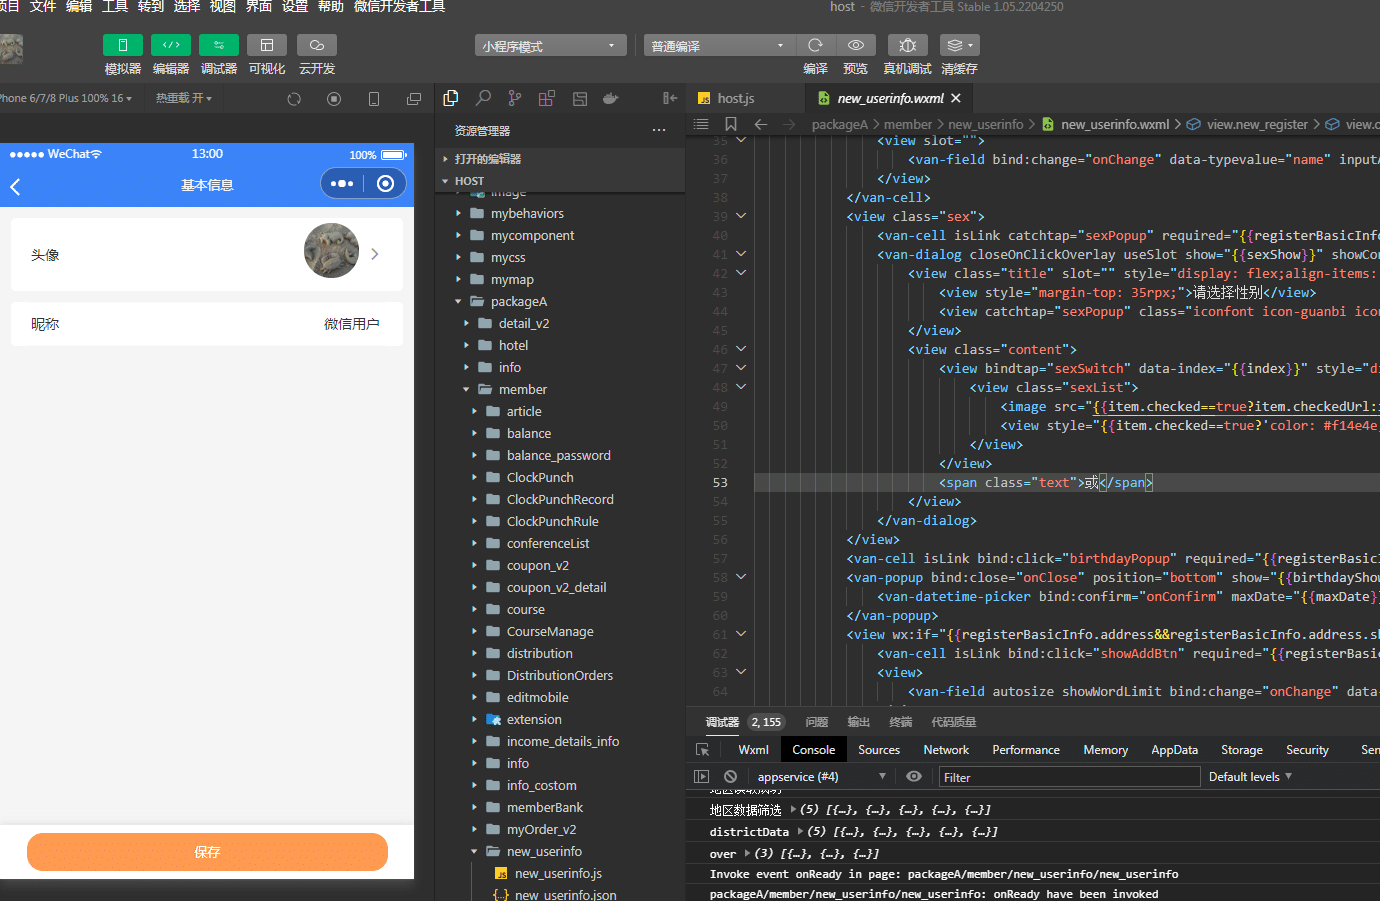This screenshot has width=1380, height=901.
Task: Toggle the 可视化 visual panel
Action: [267, 45]
